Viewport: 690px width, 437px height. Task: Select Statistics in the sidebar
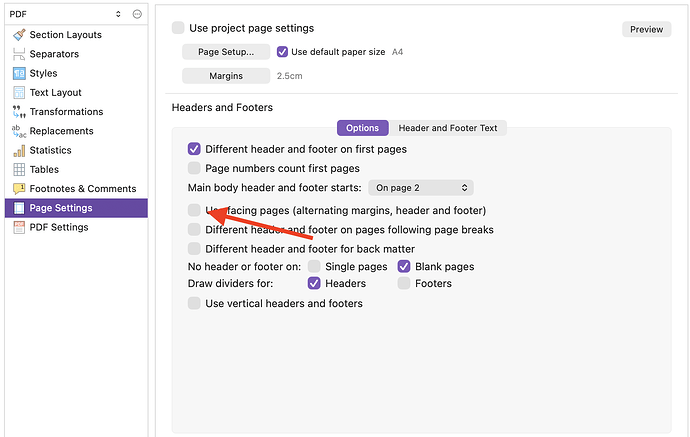tap(76, 151)
